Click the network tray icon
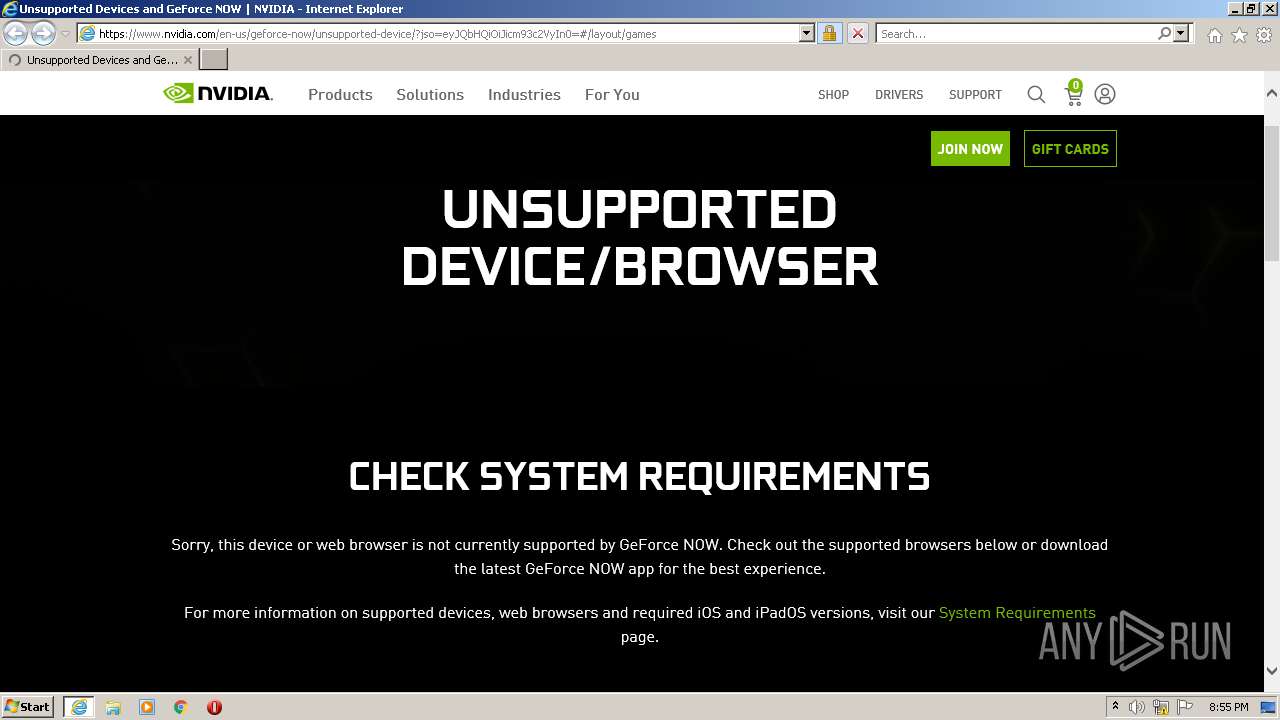This screenshot has width=1280, height=720. click(x=1161, y=707)
